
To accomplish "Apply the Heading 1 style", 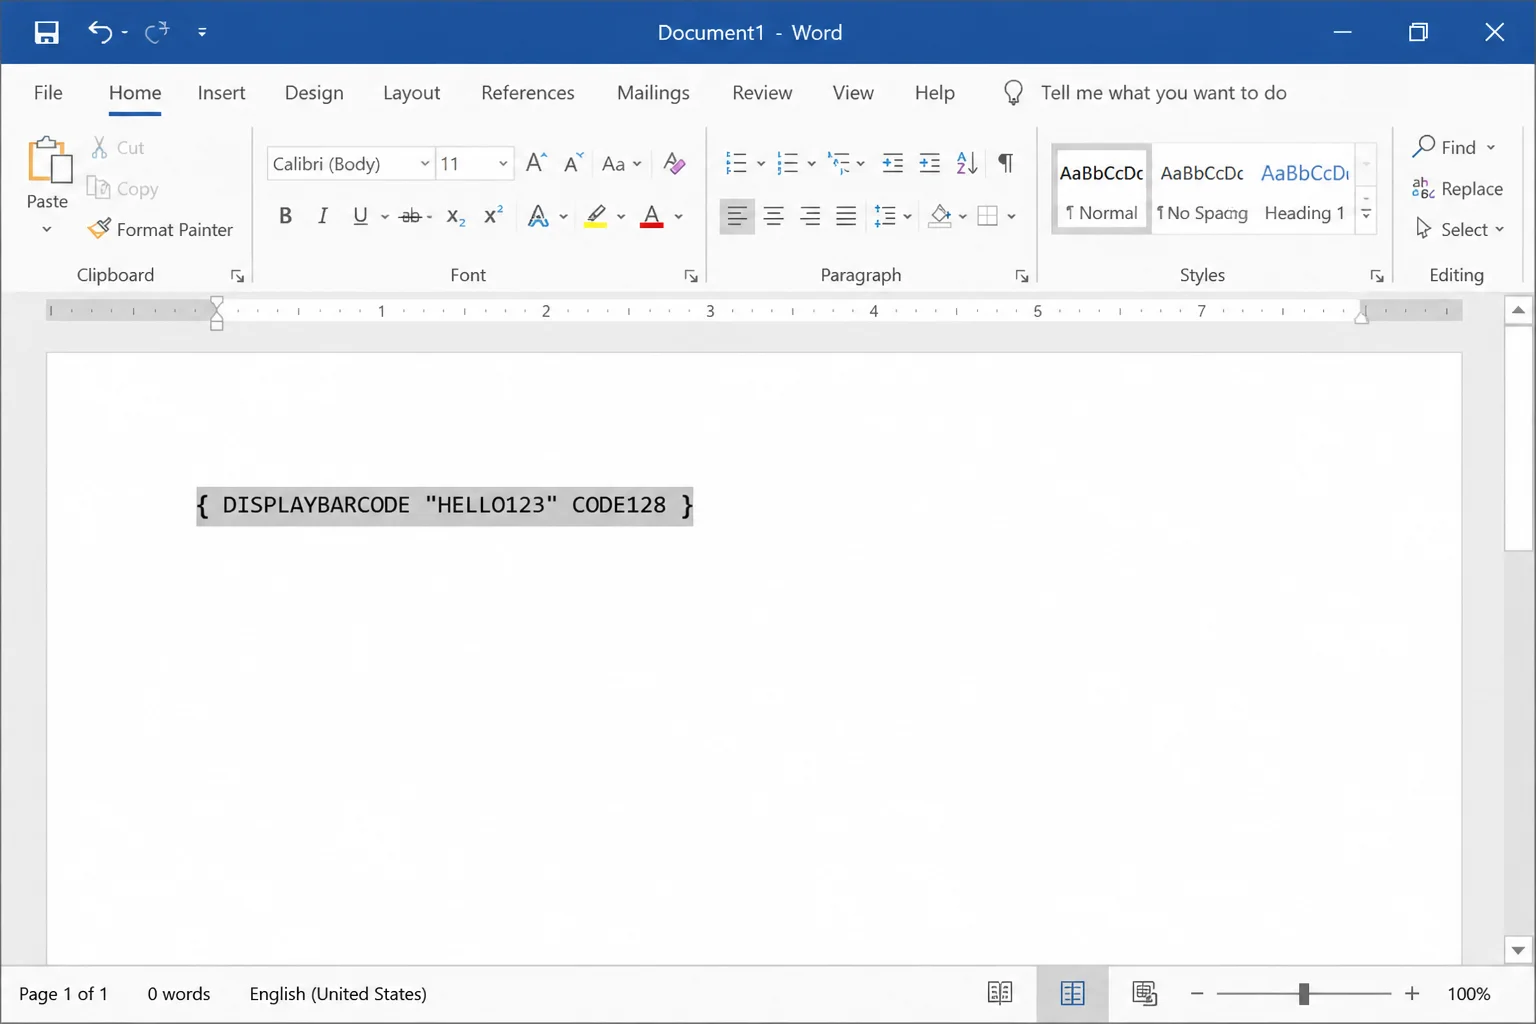I will 1305,190.
